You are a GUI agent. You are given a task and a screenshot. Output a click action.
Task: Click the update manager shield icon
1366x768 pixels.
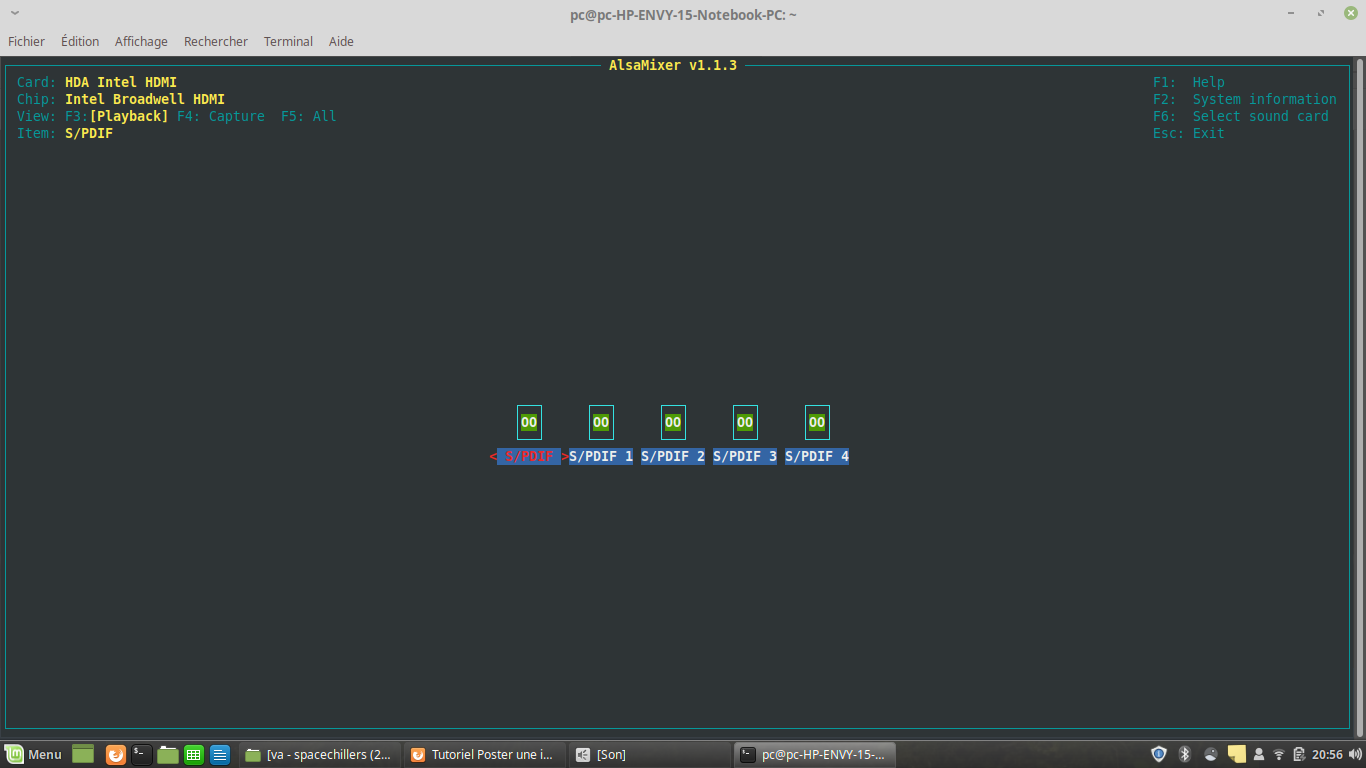(x=1159, y=754)
